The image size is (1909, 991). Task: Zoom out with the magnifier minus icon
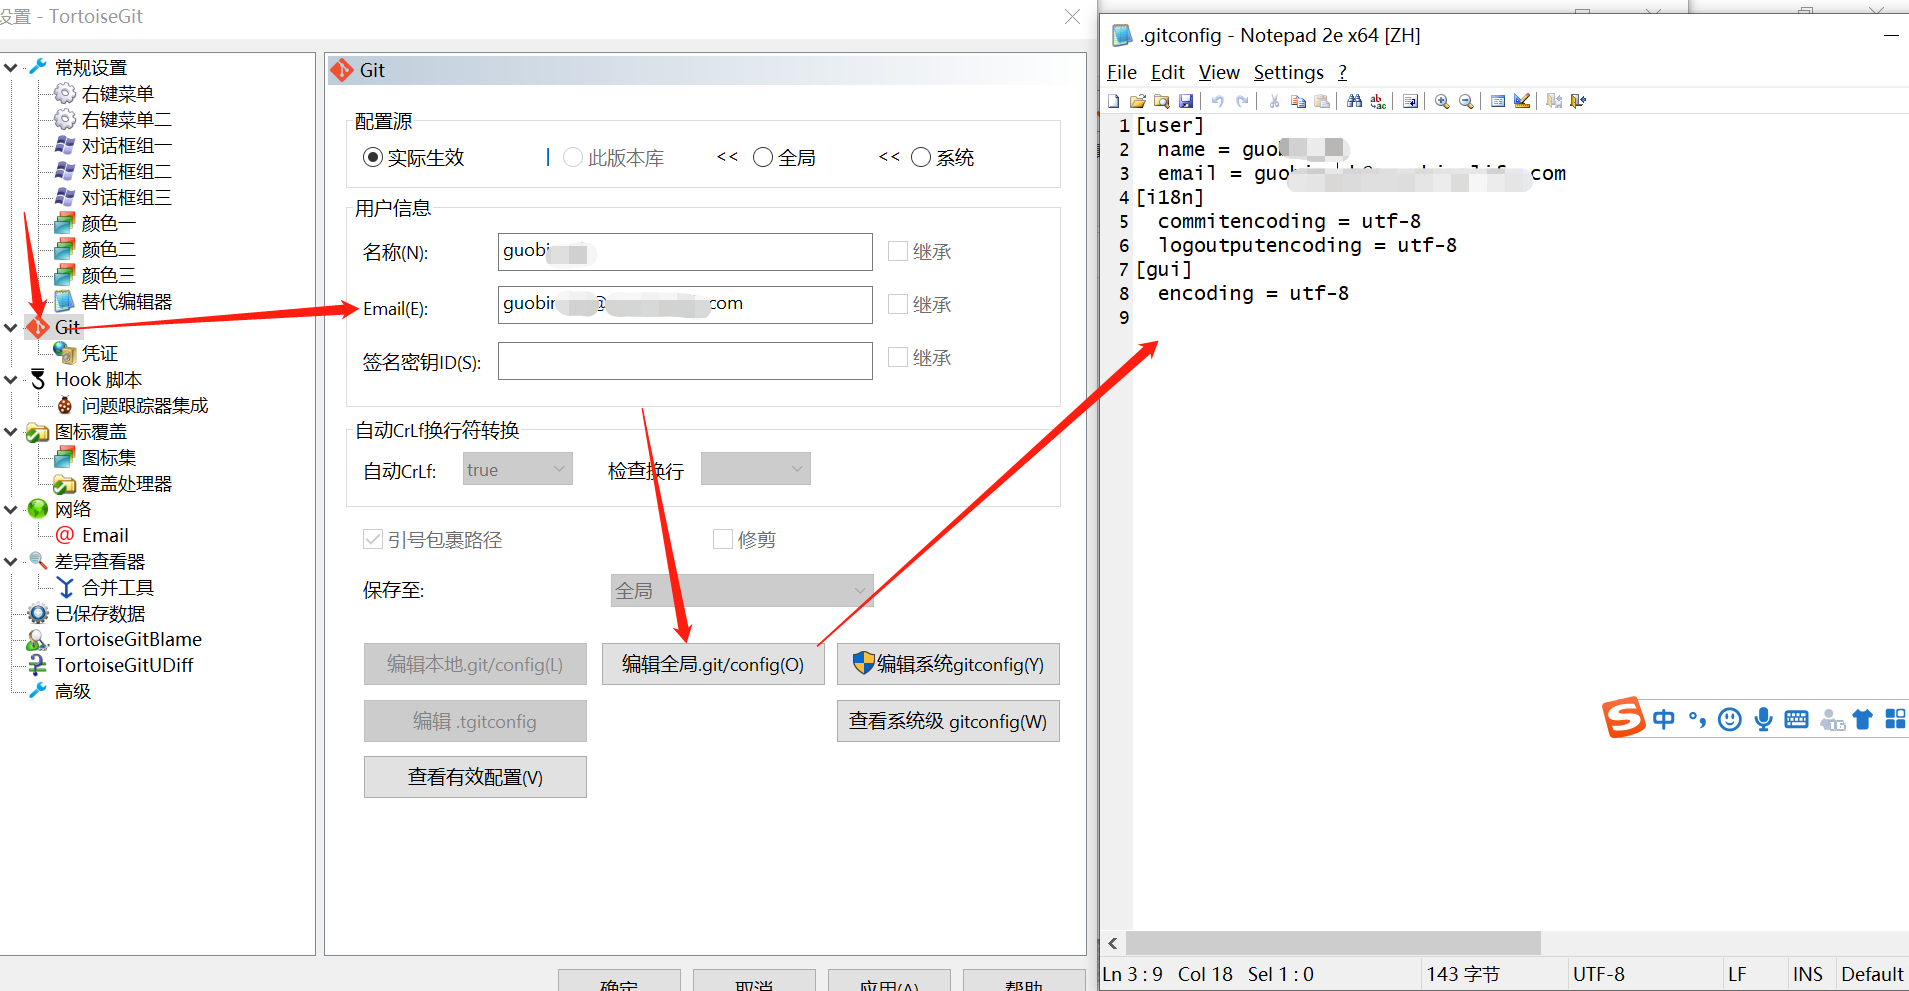(x=1466, y=101)
